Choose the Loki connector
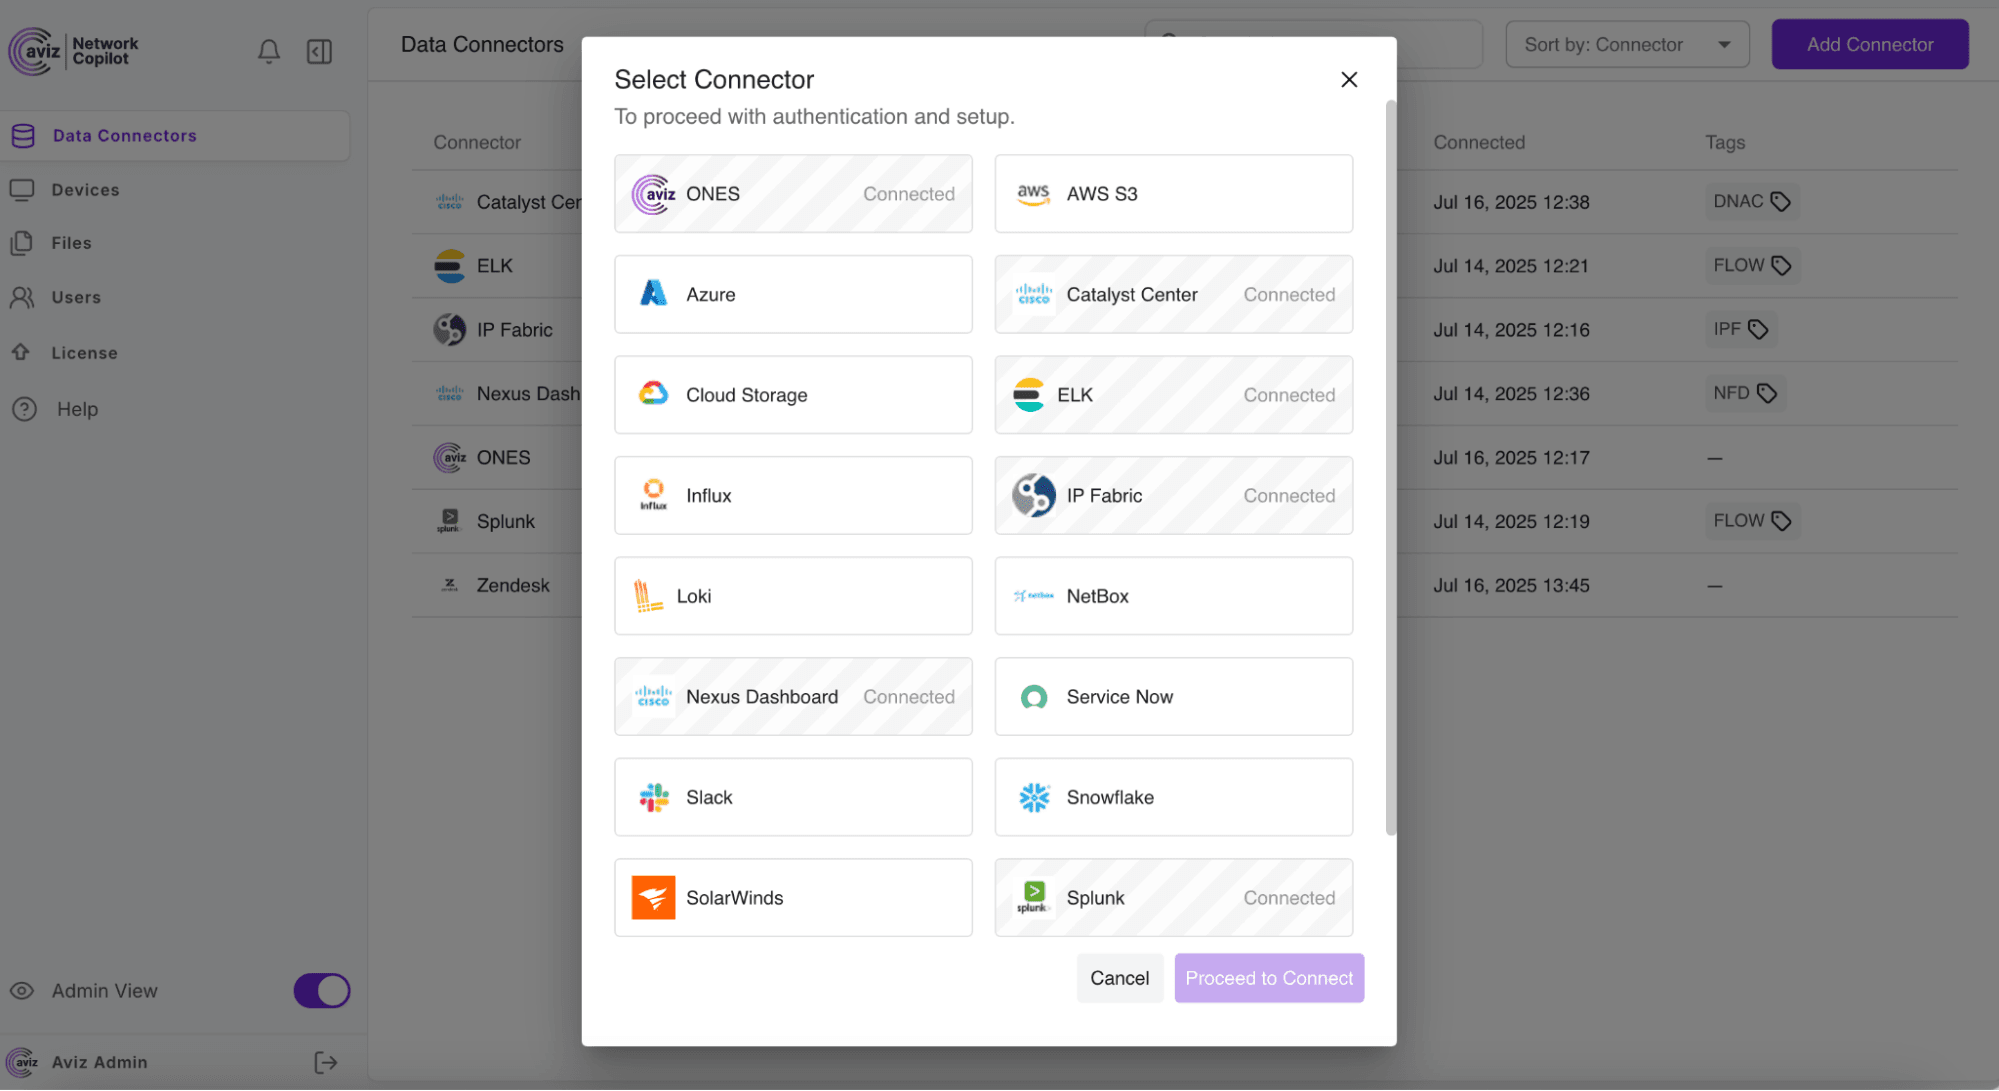Screen dimensions: 1999x1091 tap(792, 595)
